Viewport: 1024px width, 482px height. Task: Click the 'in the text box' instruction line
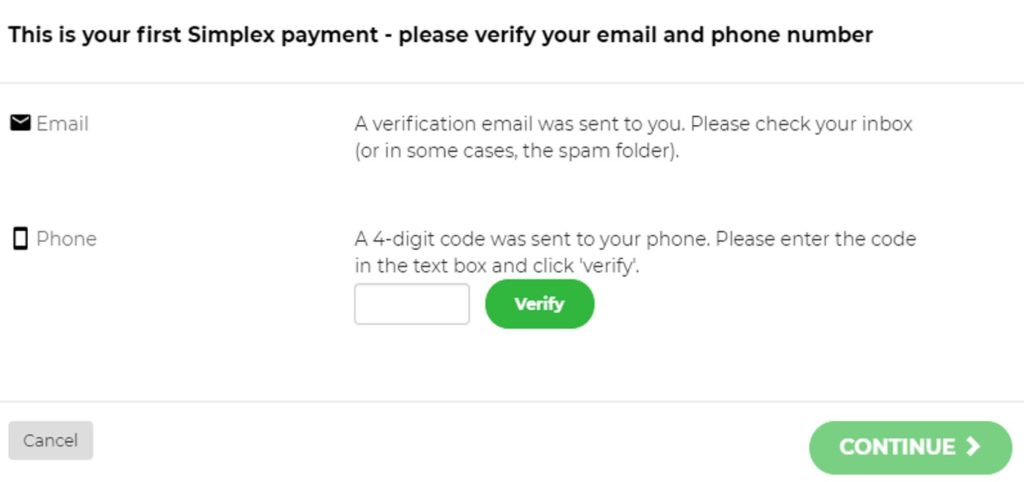click(497, 266)
